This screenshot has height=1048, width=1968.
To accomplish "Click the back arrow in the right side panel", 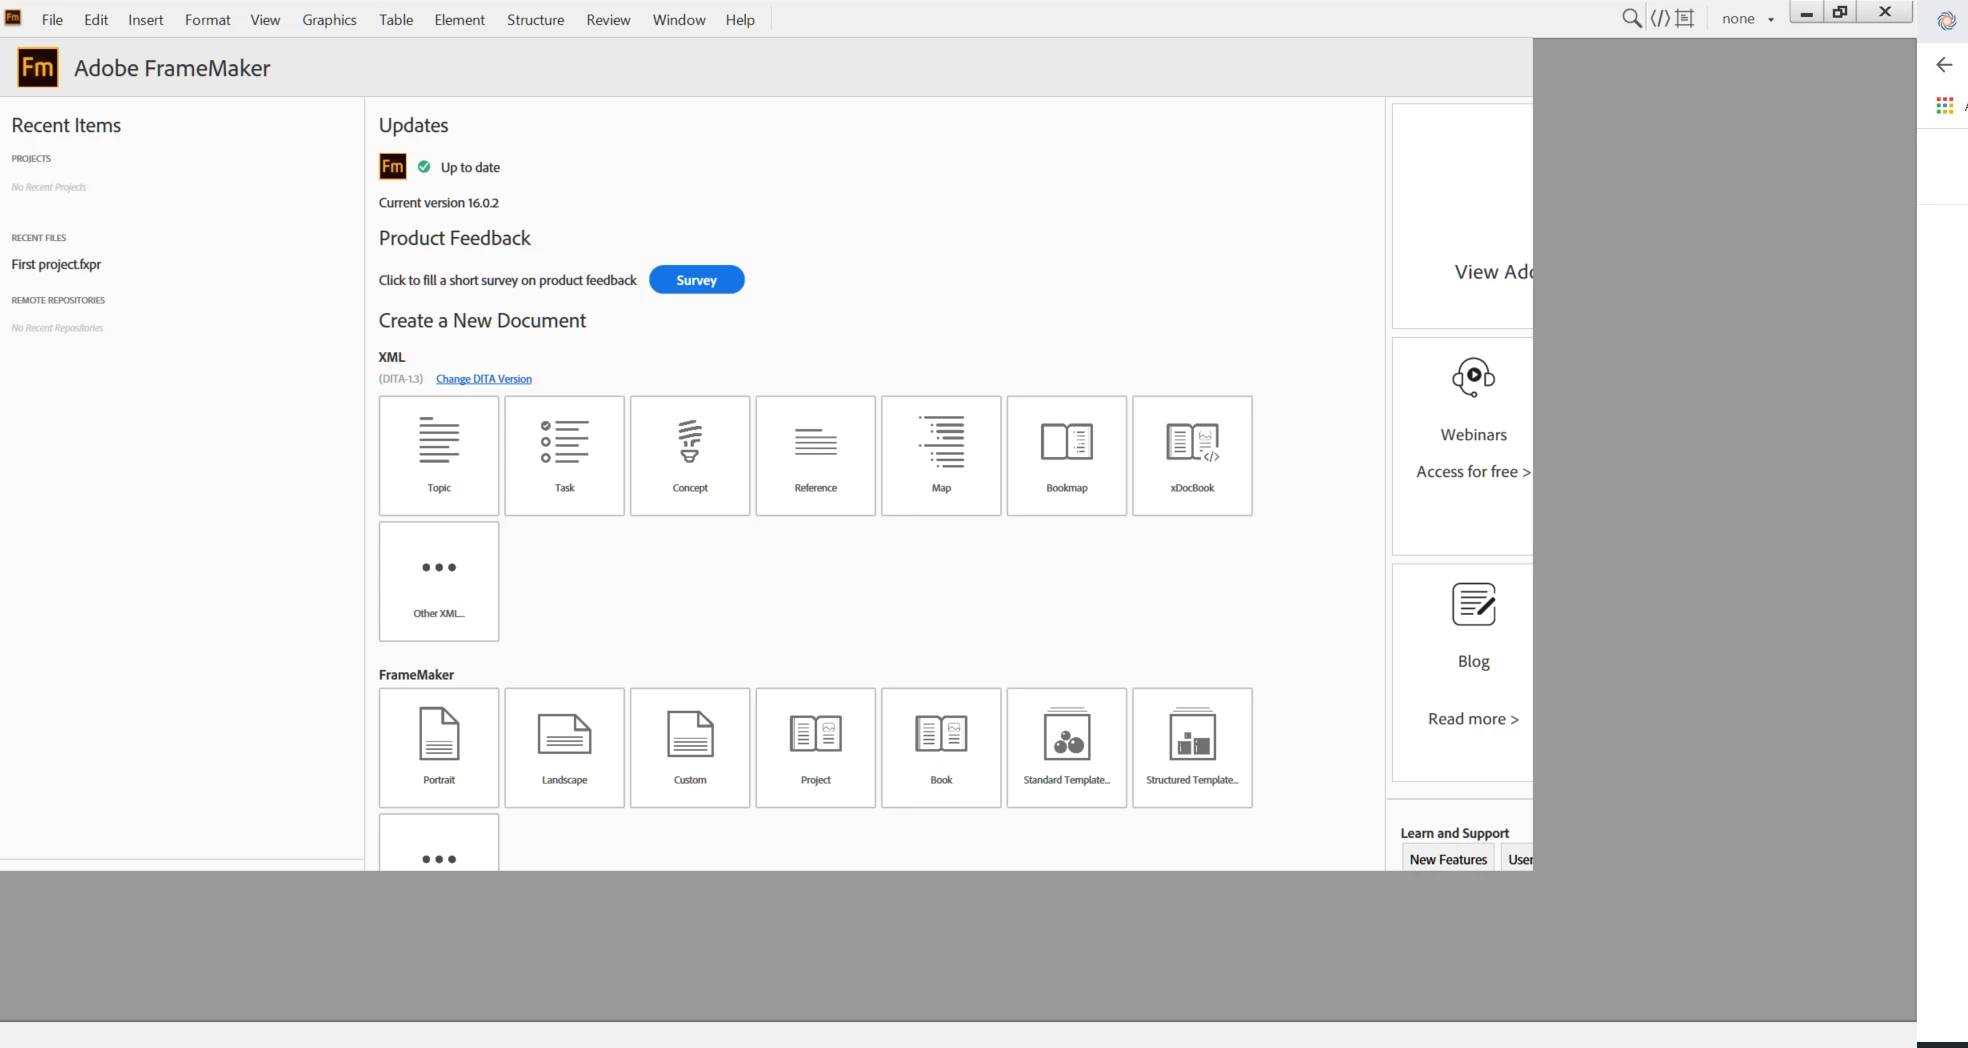I will point(1944,65).
